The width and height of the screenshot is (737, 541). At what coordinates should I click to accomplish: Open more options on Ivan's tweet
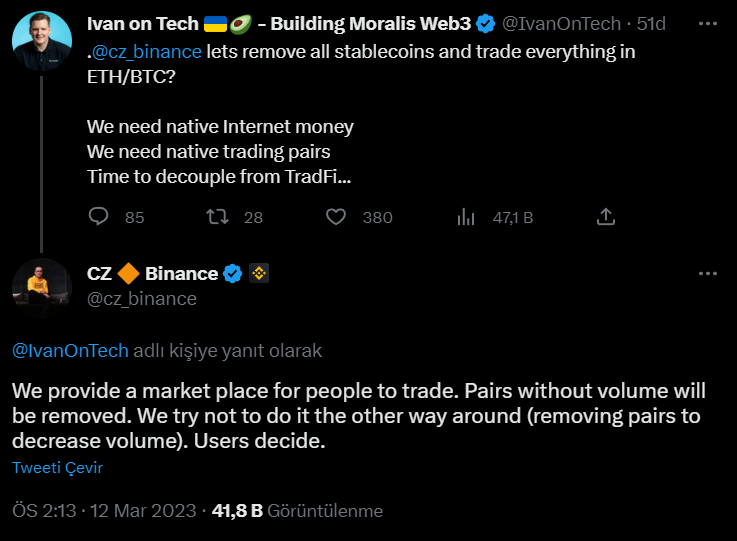[708, 23]
